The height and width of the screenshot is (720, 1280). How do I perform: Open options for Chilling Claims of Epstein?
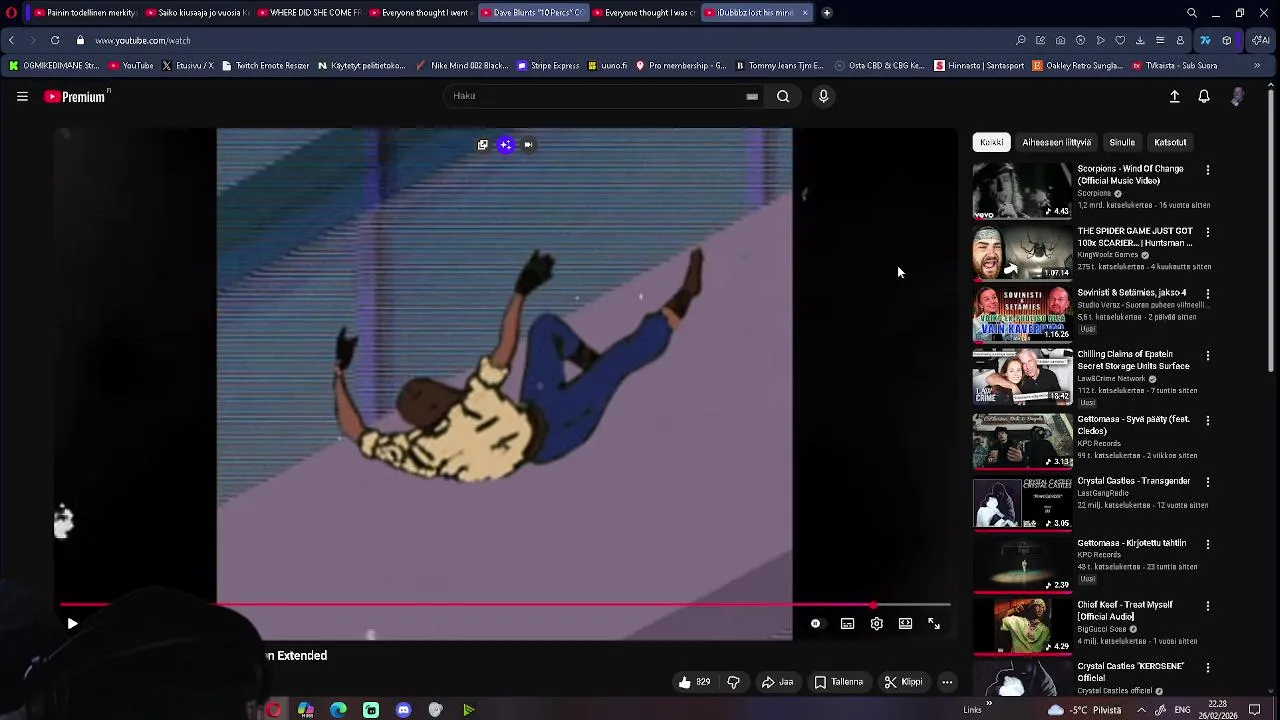(x=1208, y=355)
